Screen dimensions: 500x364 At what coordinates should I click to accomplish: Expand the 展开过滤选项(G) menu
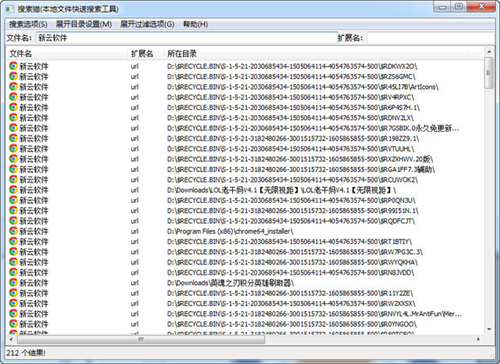147,24
